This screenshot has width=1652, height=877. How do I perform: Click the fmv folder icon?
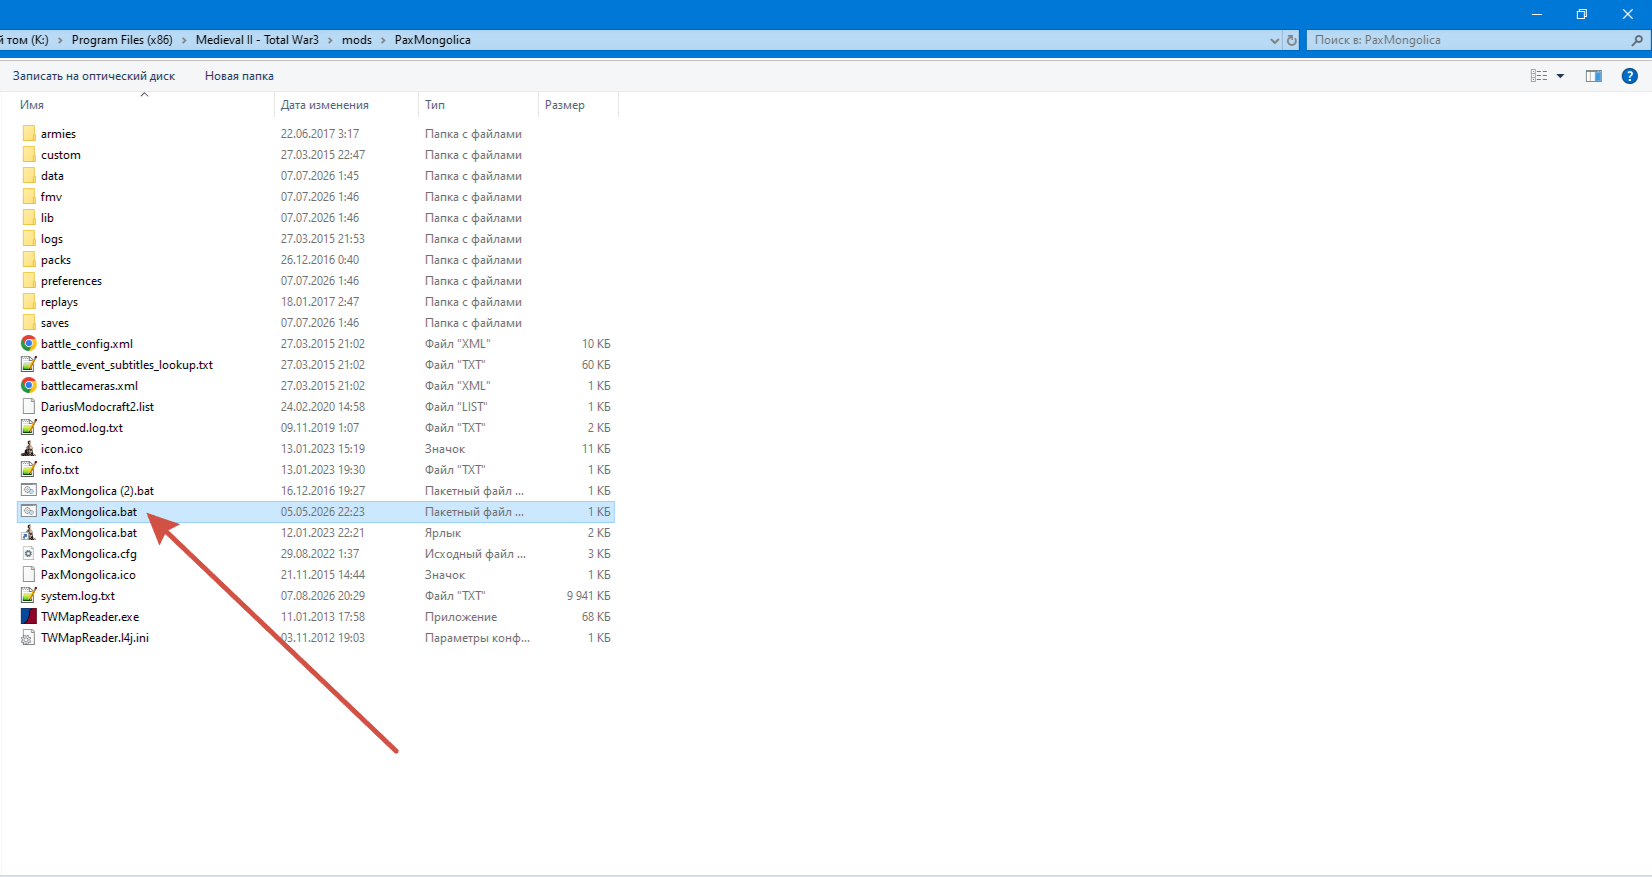28,197
